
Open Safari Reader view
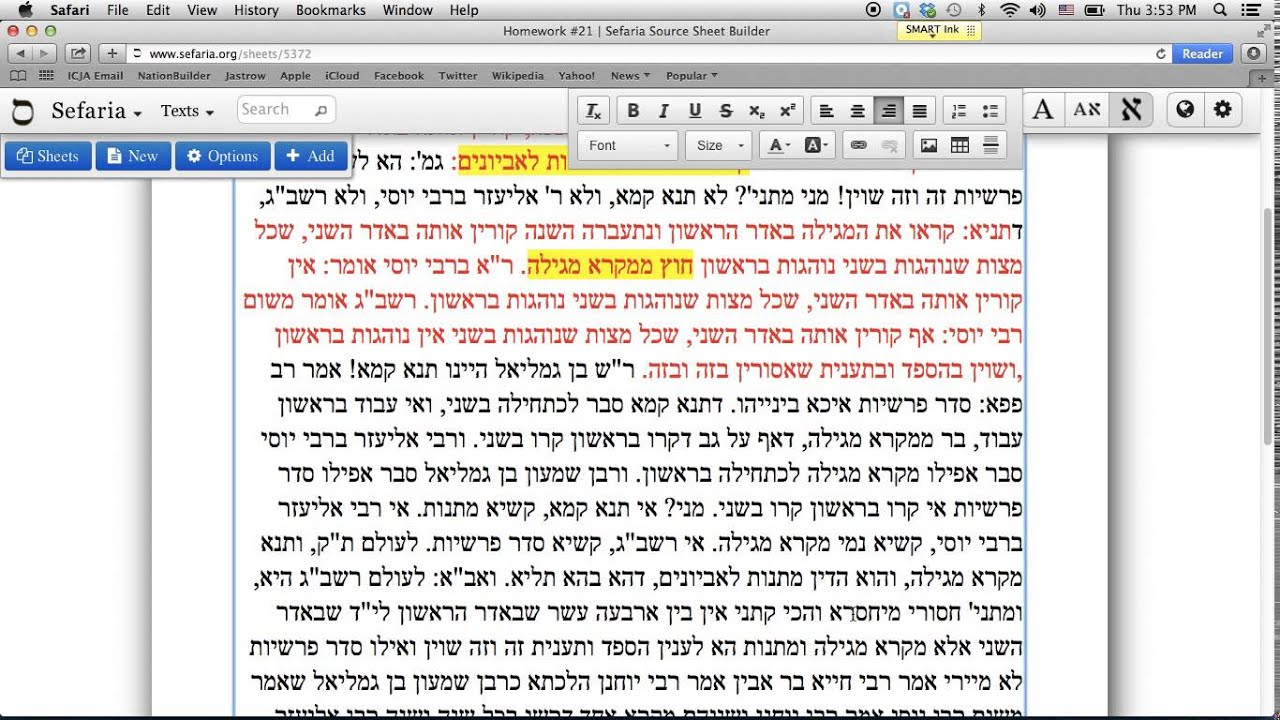coord(1202,54)
